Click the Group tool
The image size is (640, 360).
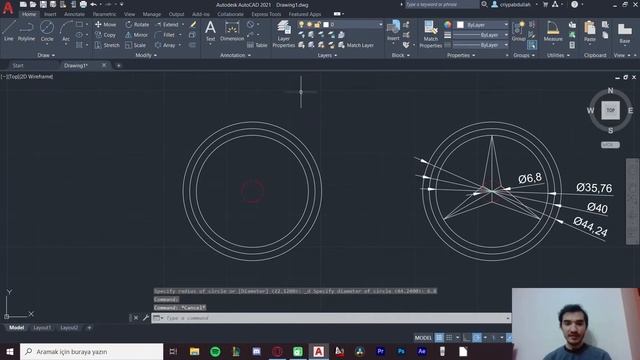click(x=518, y=31)
